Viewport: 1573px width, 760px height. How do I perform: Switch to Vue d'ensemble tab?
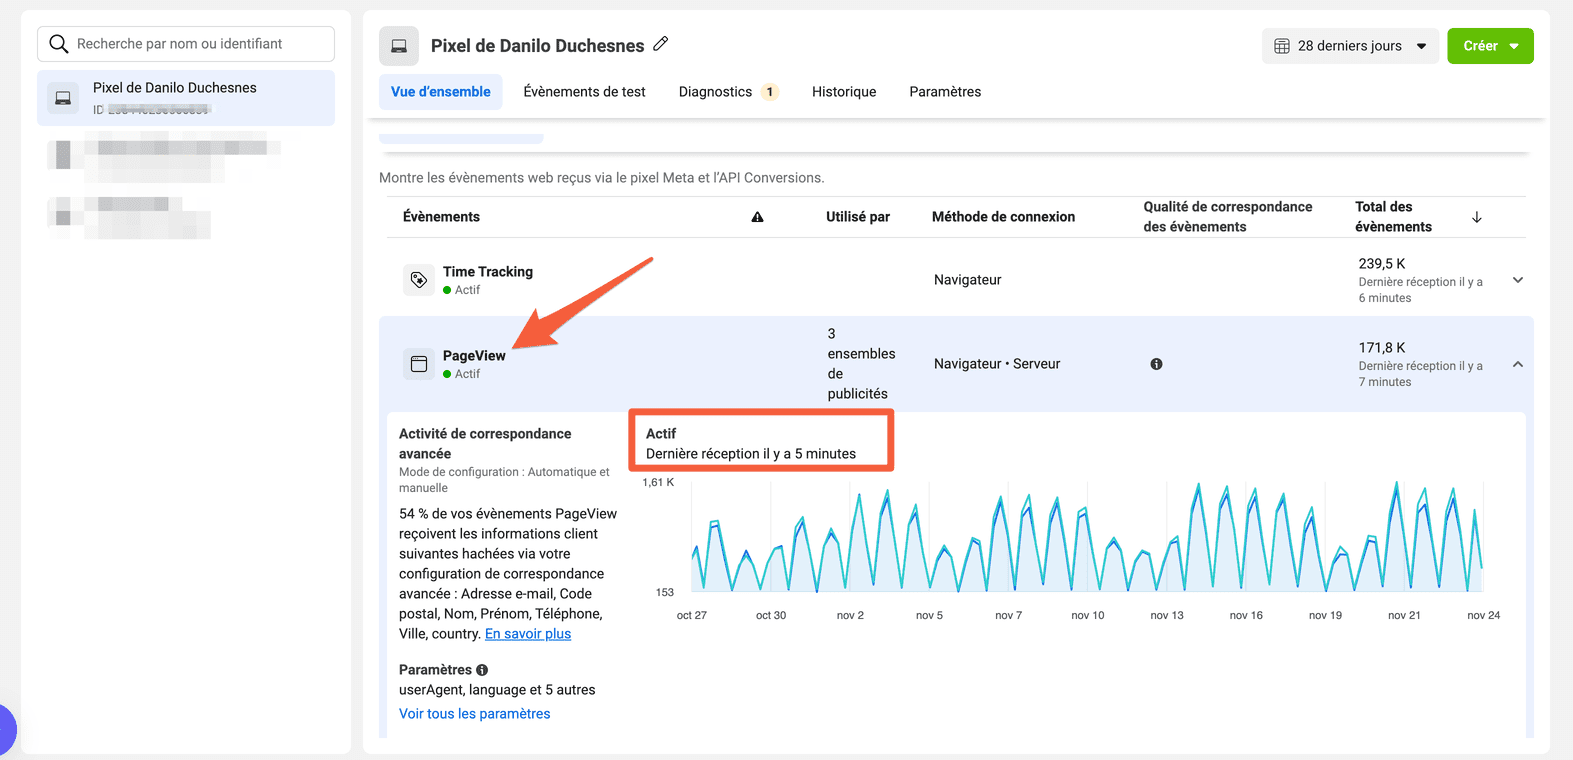coord(441,92)
